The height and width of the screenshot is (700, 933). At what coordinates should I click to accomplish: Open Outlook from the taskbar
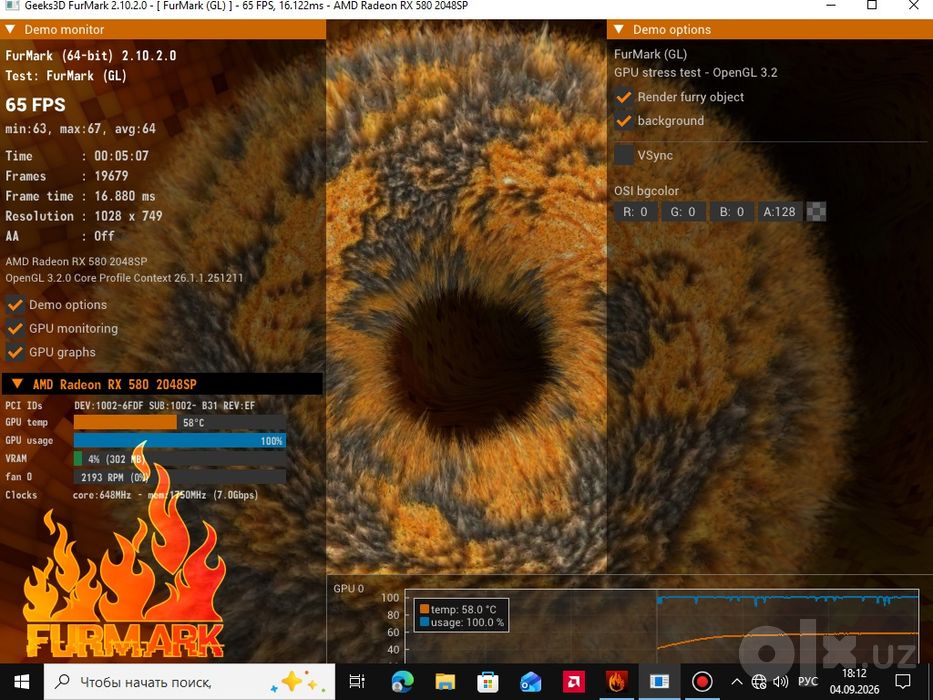530,682
